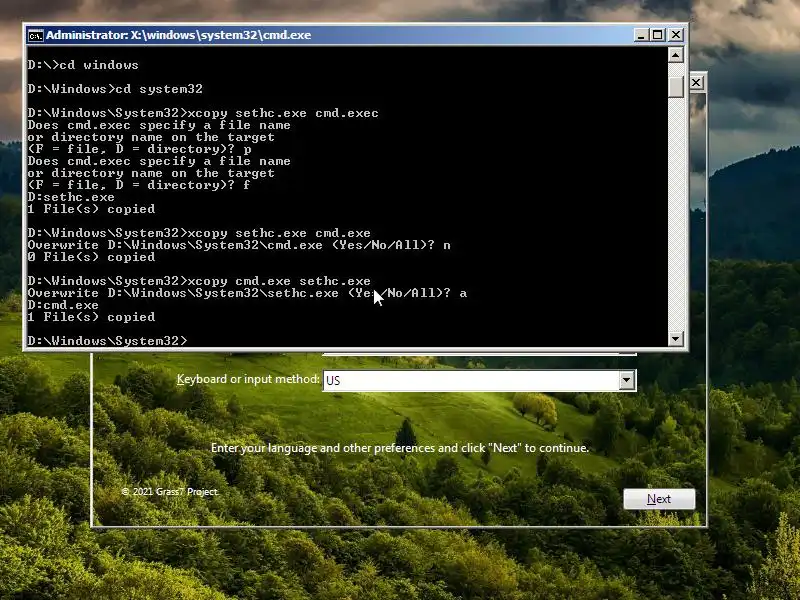Click the "D:\Windows>cd system32" line
Screen dimensions: 800x600
[x=115, y=89]
